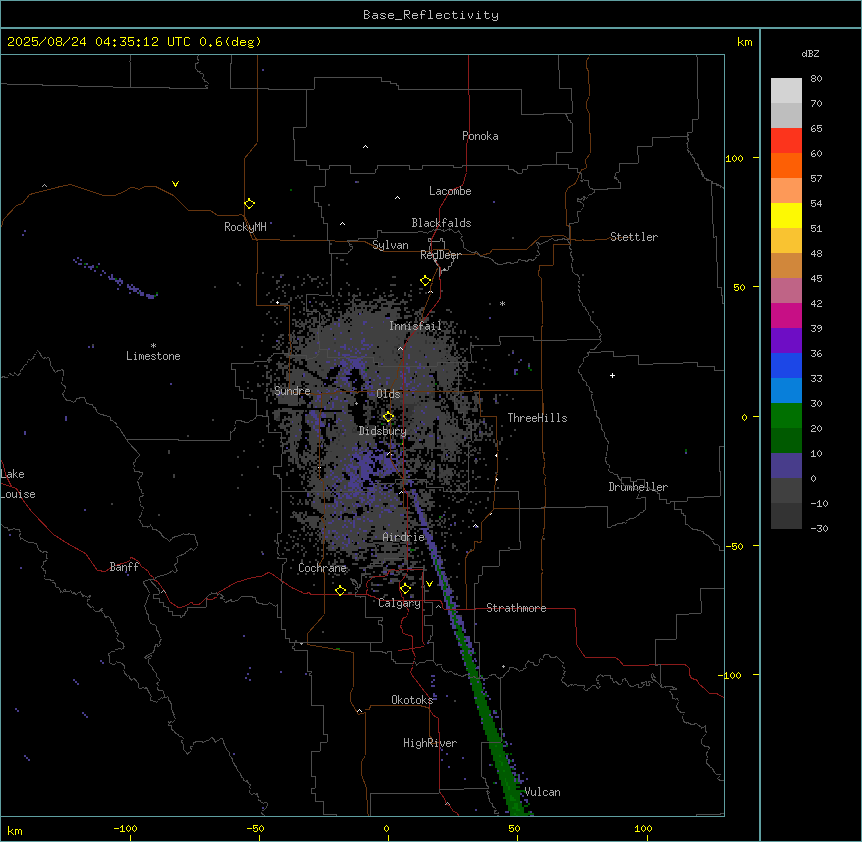Select the green 20-30 dBZ legend band

tap(786, 416)
